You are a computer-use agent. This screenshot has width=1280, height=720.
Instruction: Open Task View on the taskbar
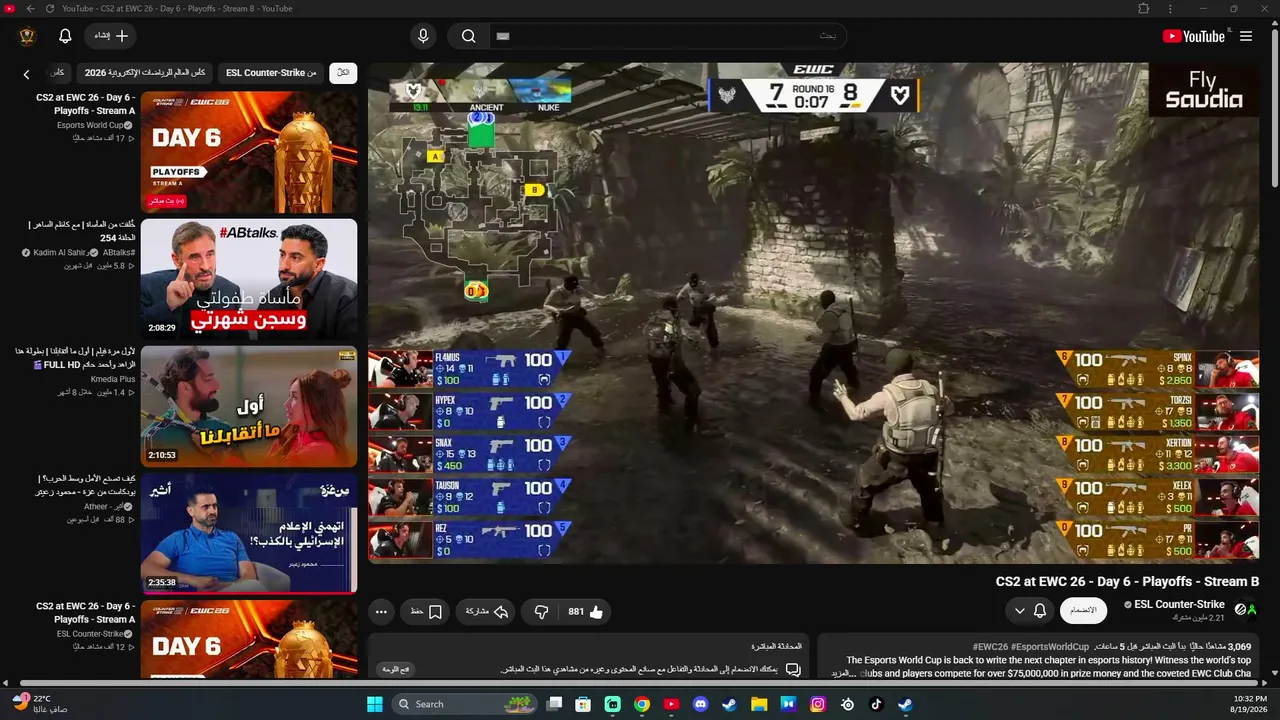[x=554, y=704]
